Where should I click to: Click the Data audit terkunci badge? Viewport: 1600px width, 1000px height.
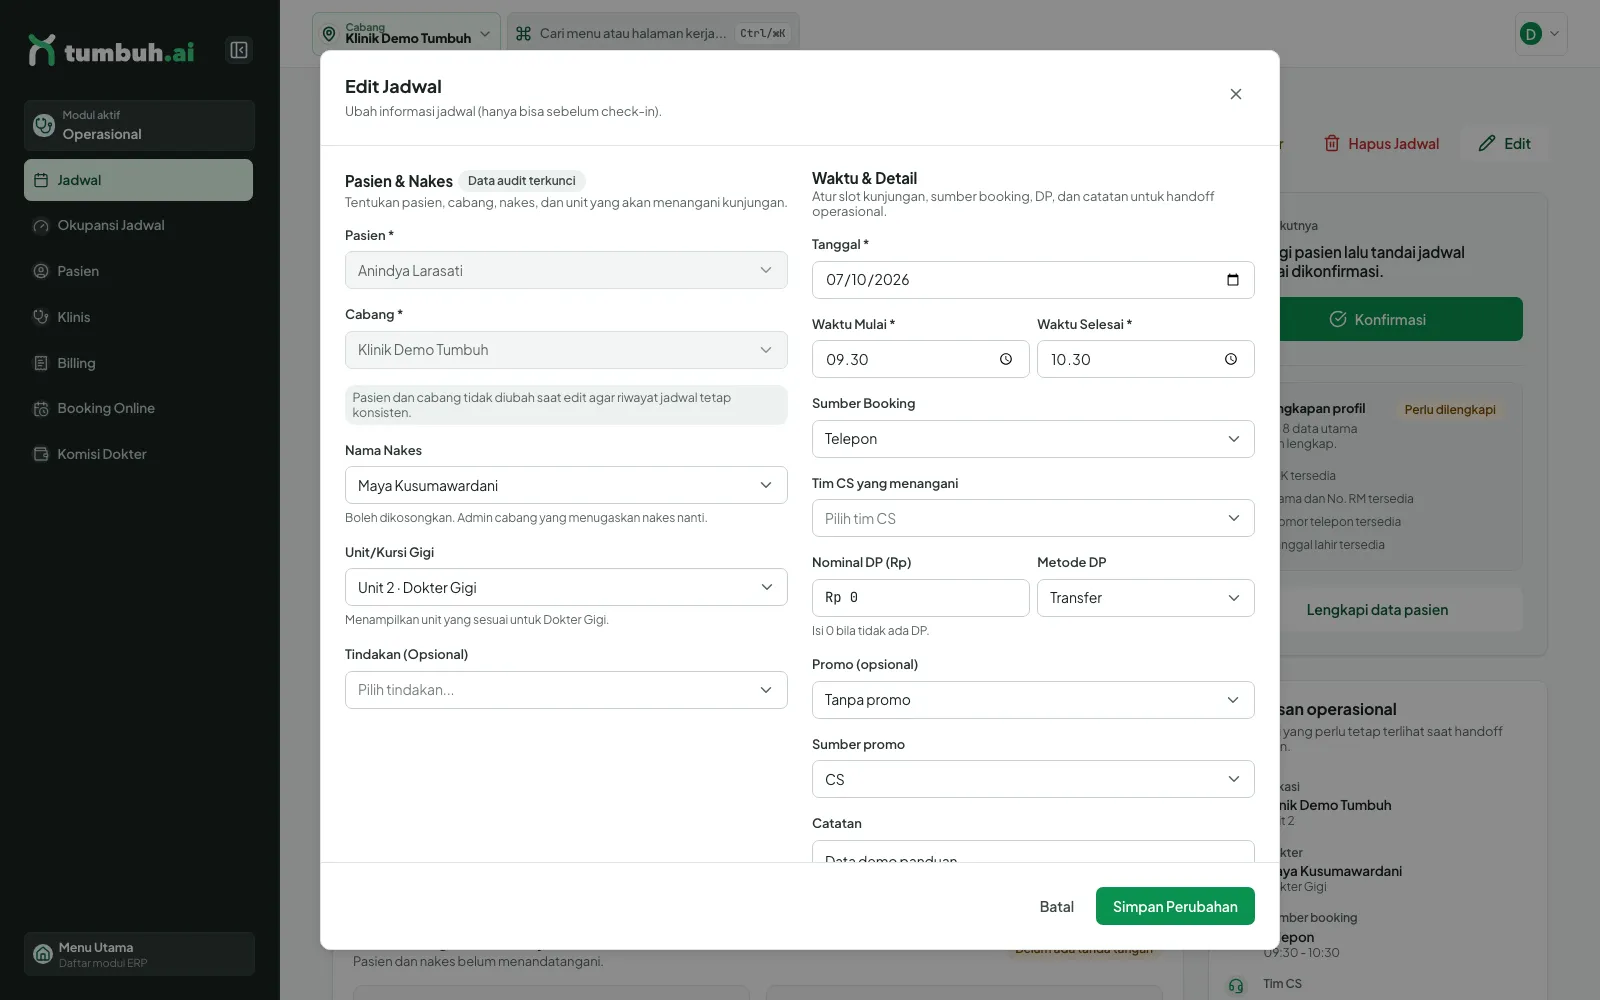point(522,181)
